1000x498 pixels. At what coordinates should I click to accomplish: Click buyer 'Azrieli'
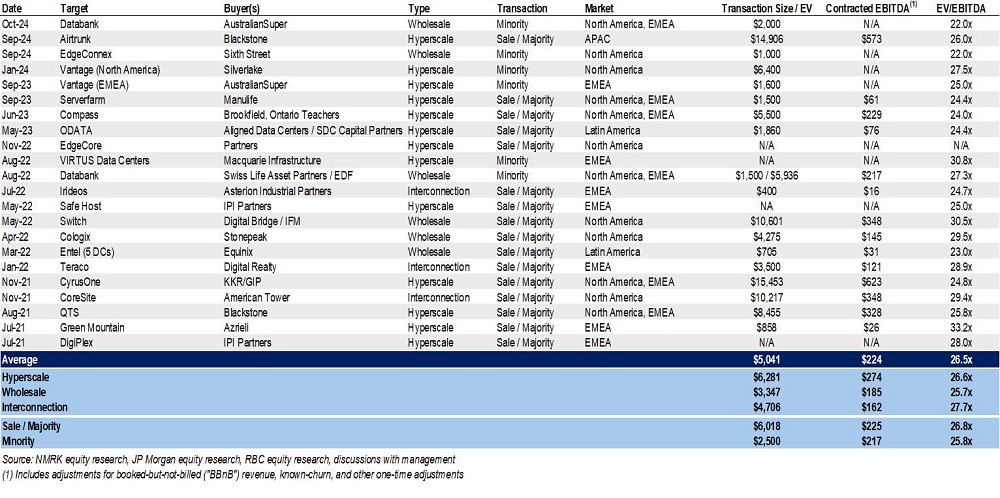click(x=238, y=328)
